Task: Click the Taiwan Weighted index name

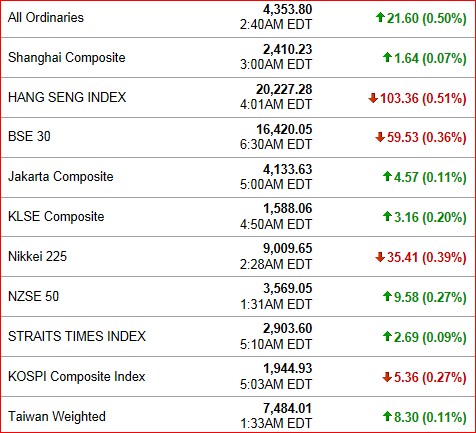Action: click(57, 417)
